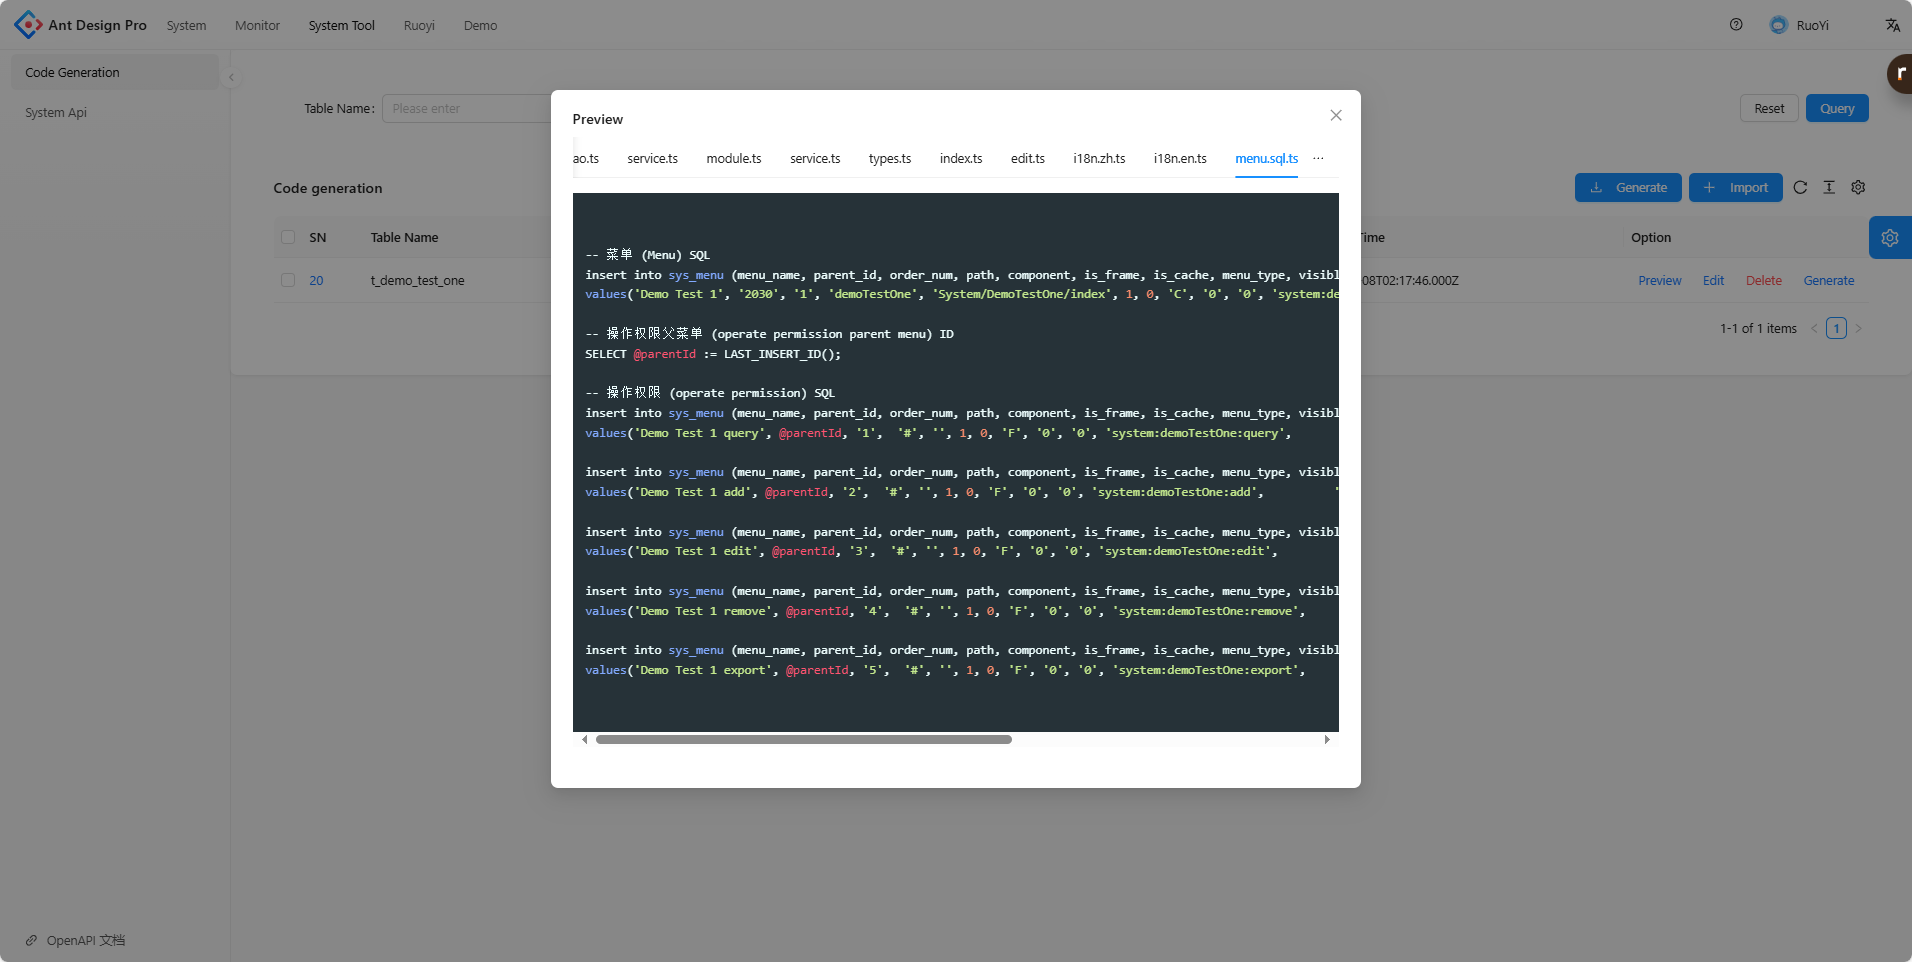Close the Preview dialog
This screenshot has width=1912, height=962.
(1336, 115)
